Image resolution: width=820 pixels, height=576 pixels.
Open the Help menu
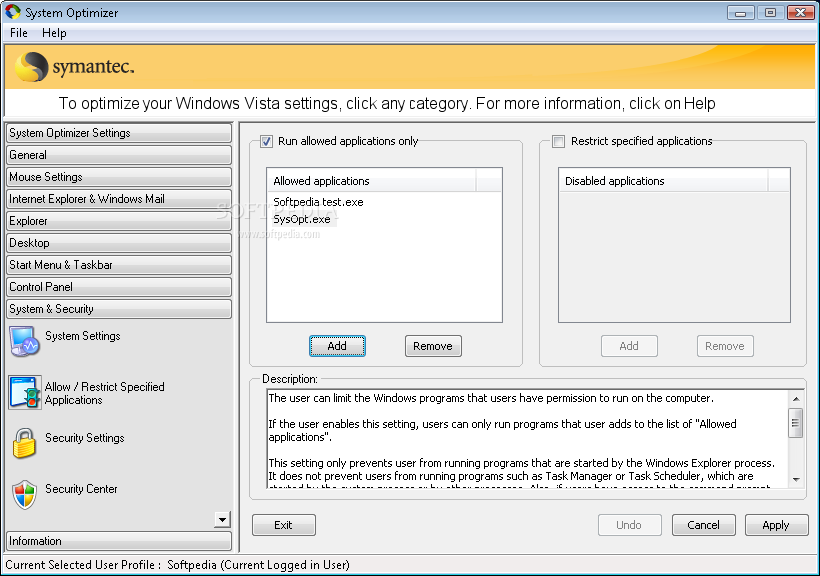tap(54, 33)
